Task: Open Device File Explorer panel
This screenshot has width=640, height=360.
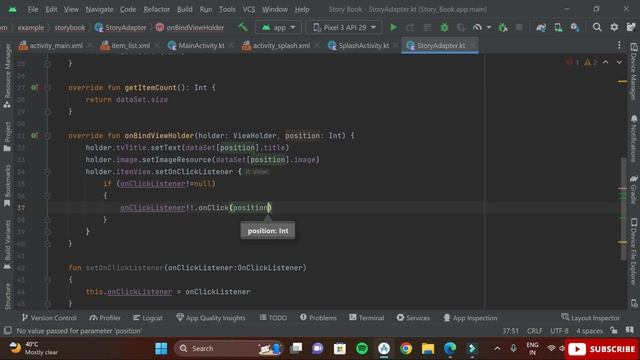Action: (633, 251)
